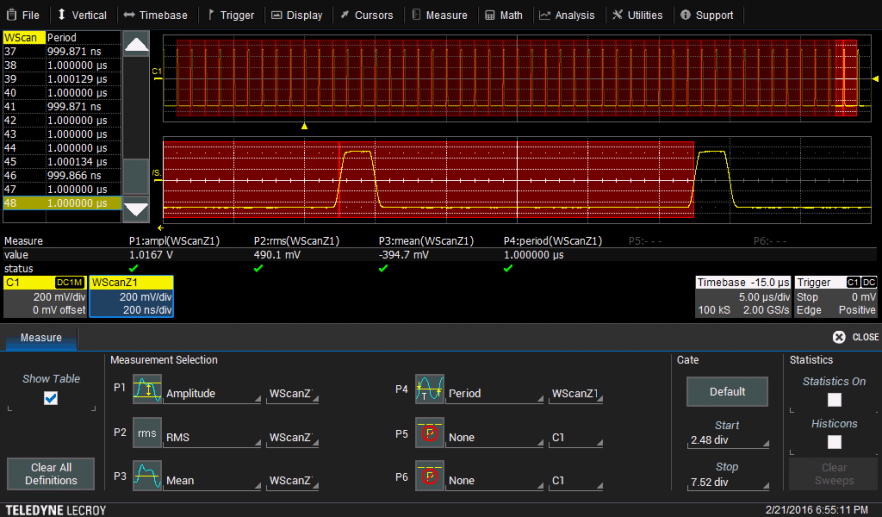Viewport: 882px width, 517px height.
Task: Click the P2 RMS measurement icon
Action: [x=147, y=433]
